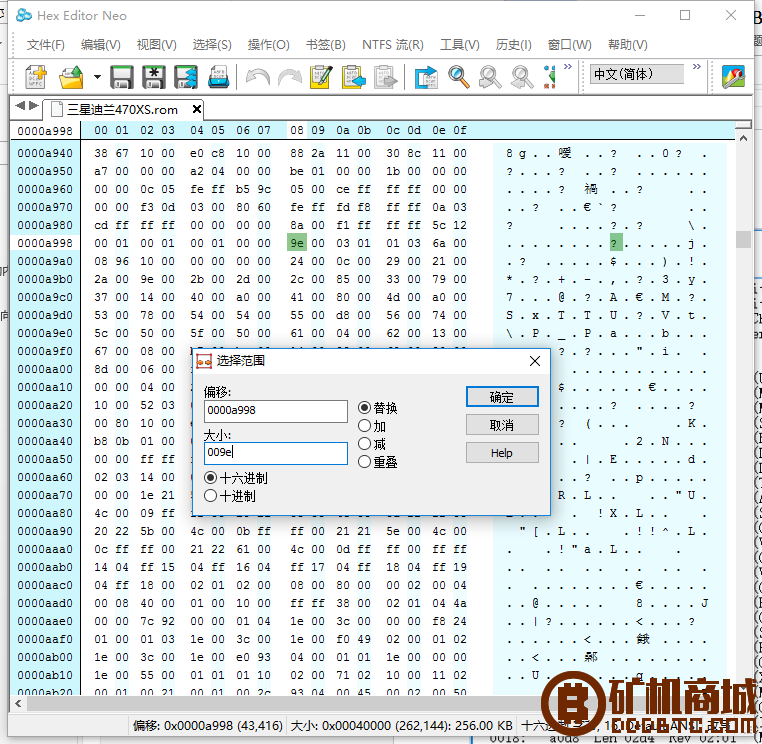Open the 视图(V) menu
The image size is (762, 744).
click(x=156, y=45)
